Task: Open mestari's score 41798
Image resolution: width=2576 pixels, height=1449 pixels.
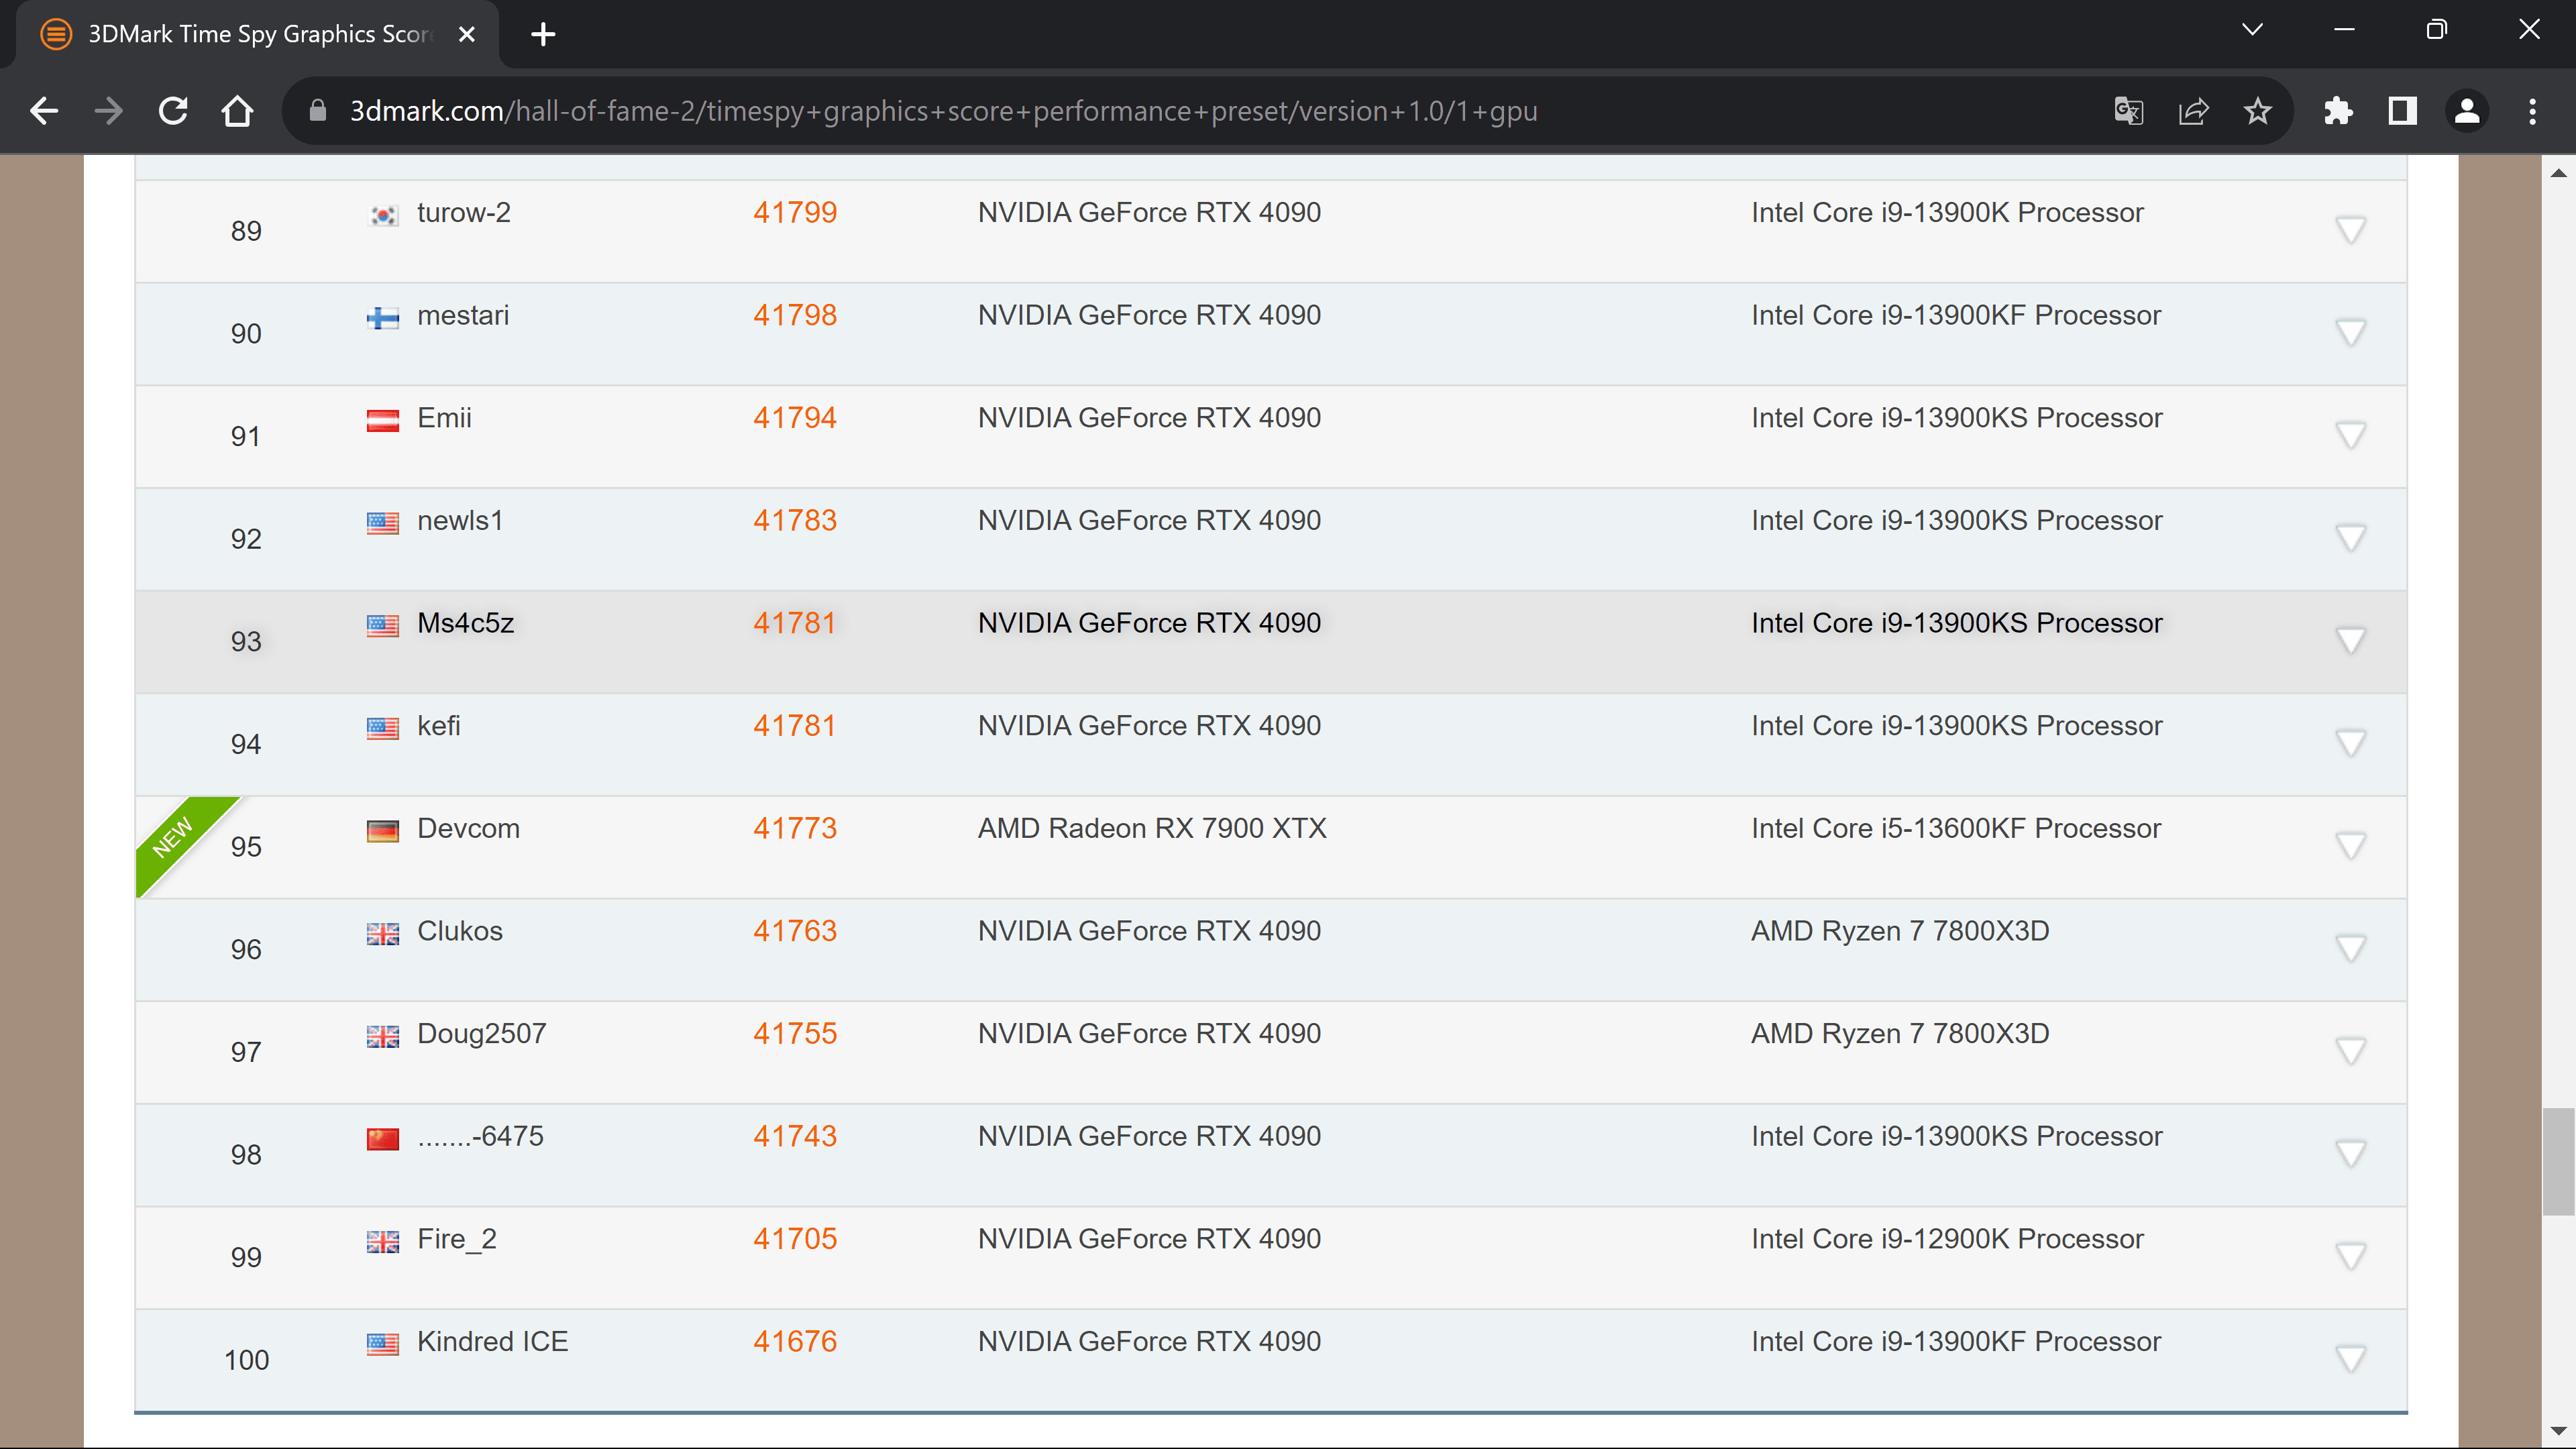Action: tap(794, 315)
